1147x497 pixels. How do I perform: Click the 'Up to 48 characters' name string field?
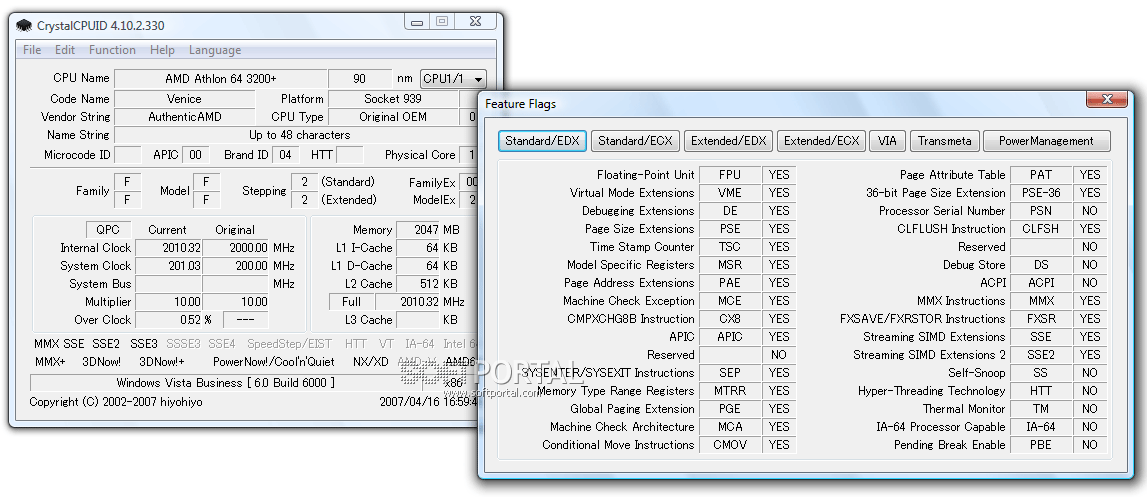click(297, 135)
